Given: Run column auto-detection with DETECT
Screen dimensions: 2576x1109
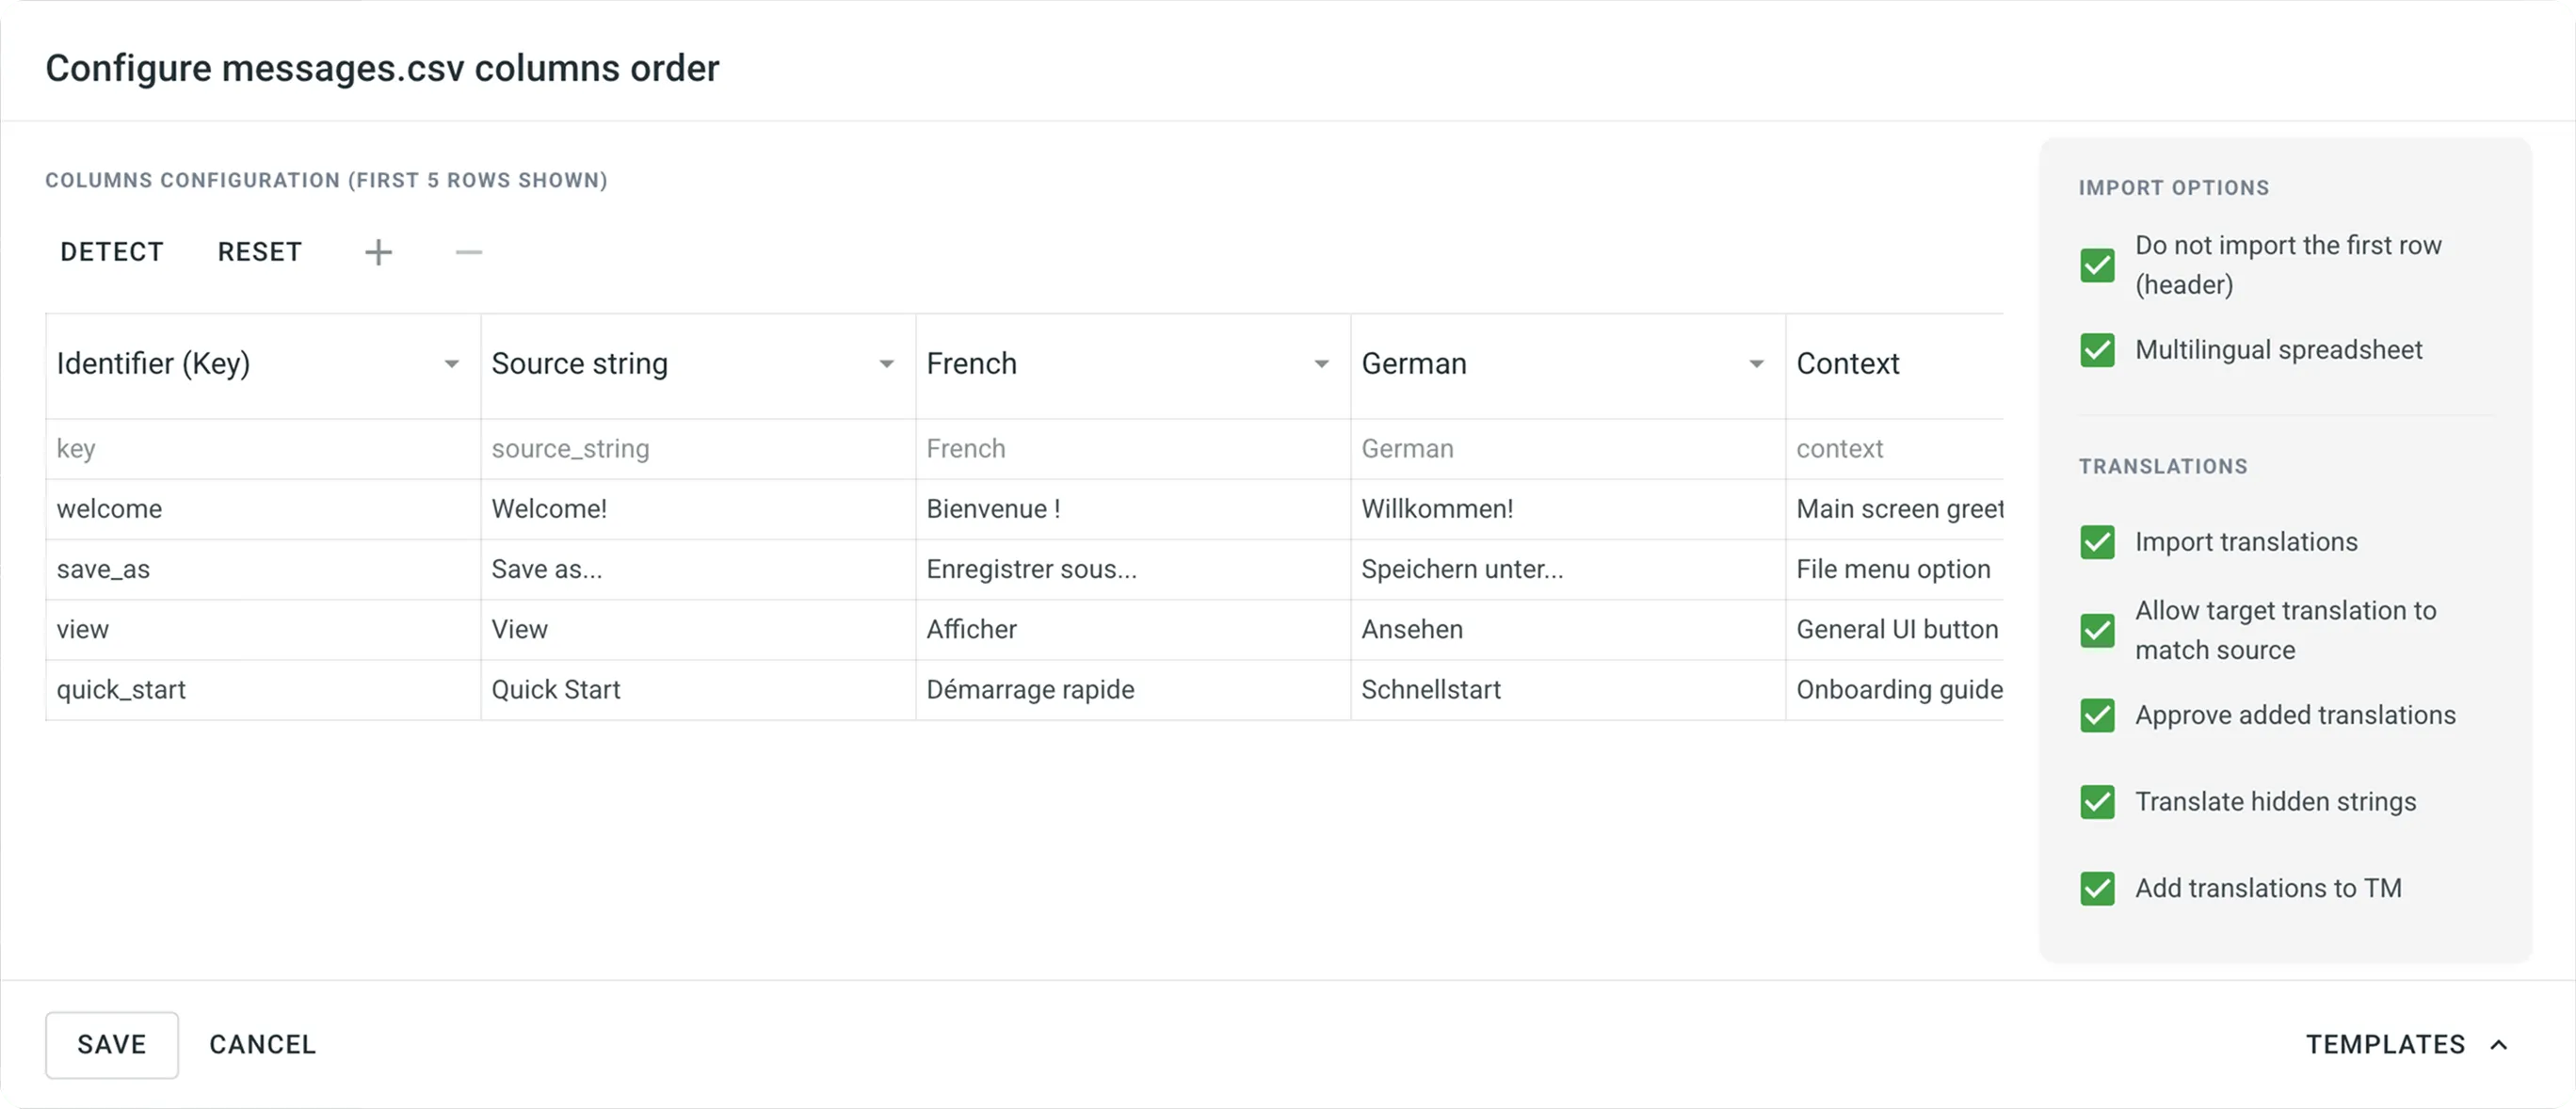Looking at the screenshot, I should [x=111, y=251].
